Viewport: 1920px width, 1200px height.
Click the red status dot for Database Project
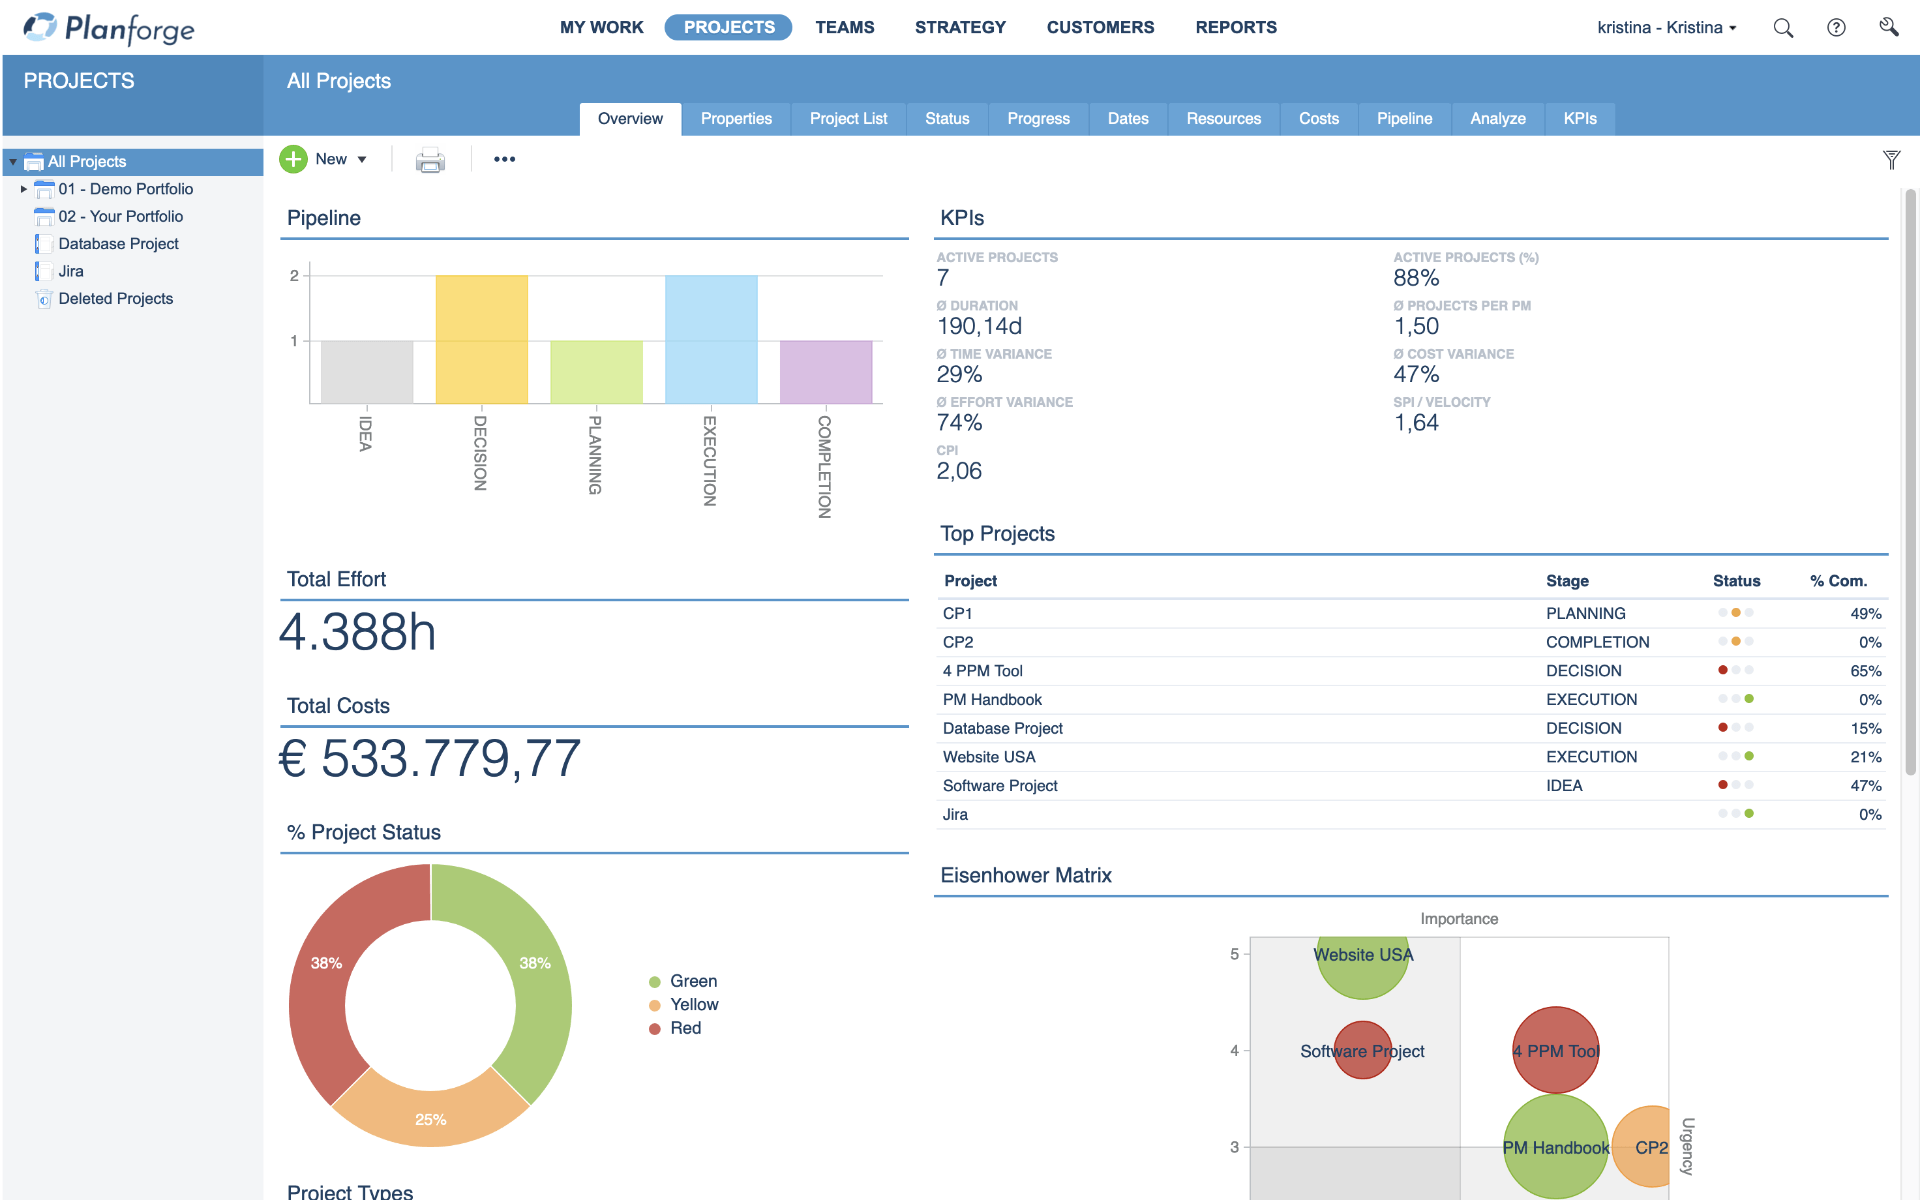1723,728
